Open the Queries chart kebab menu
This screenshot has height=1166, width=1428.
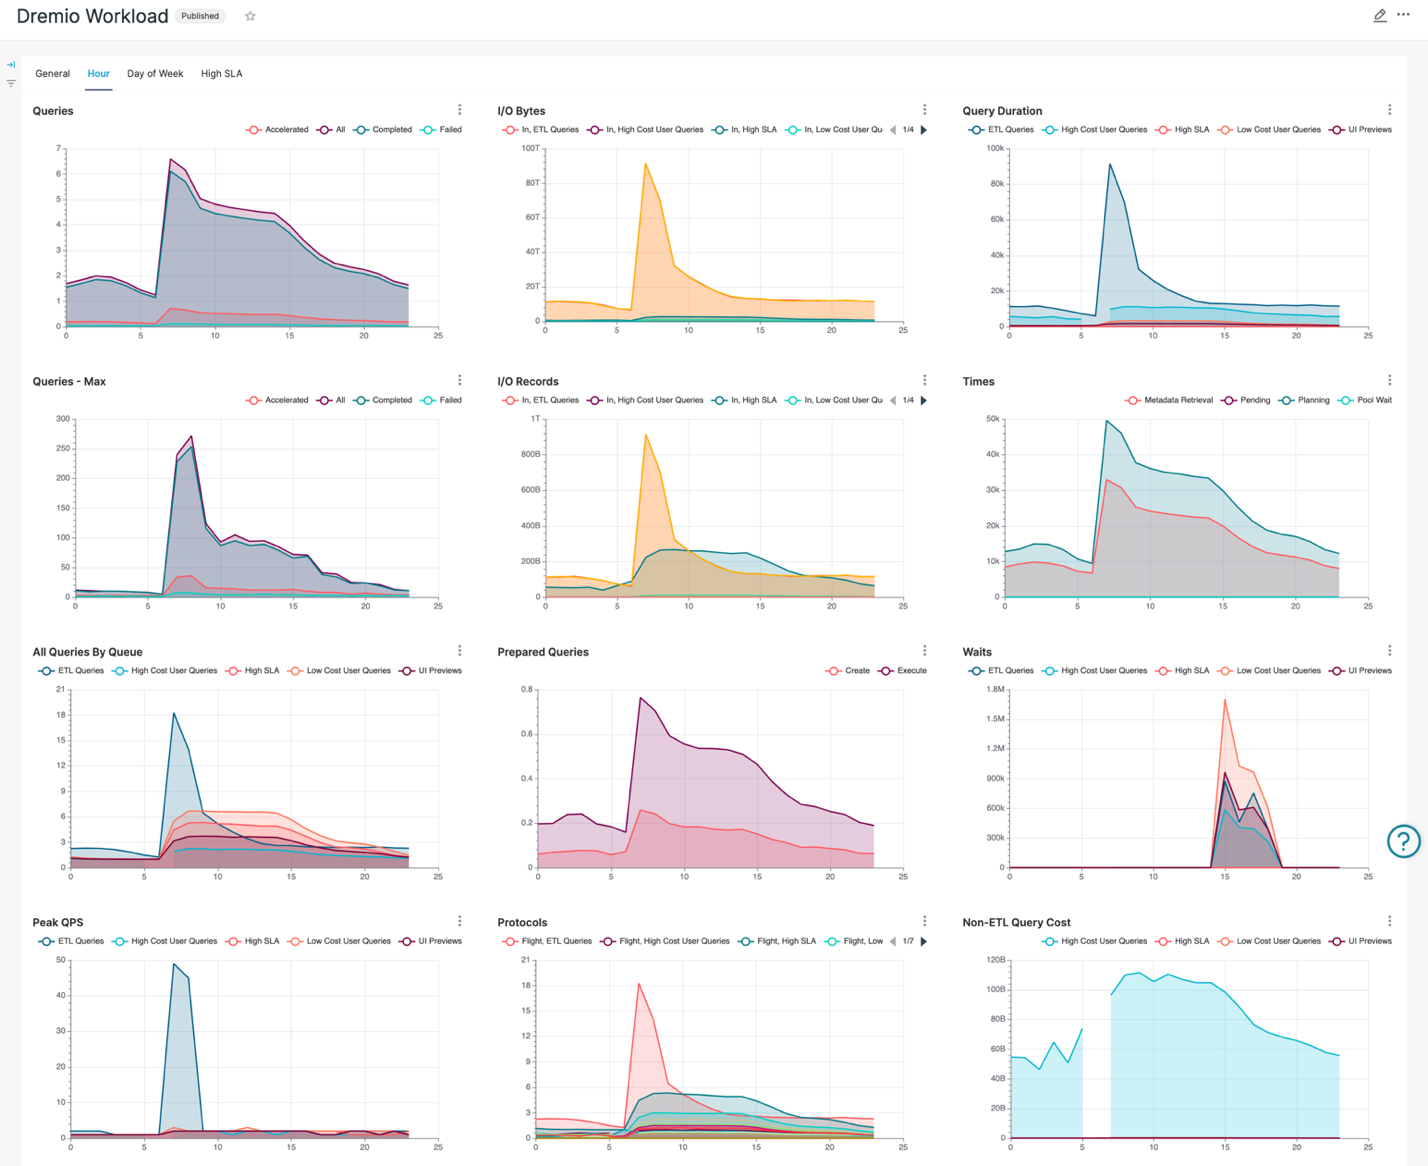(460, 110)
